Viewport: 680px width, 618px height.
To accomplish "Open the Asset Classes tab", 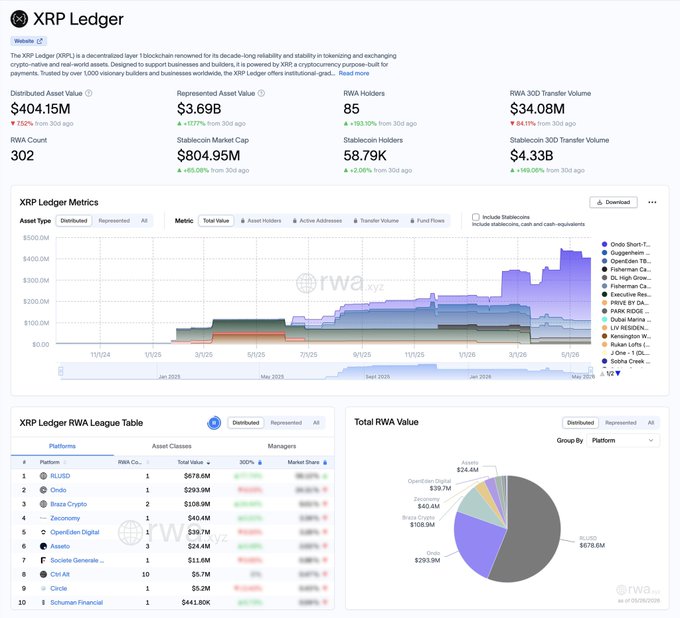I will (172, 446).
